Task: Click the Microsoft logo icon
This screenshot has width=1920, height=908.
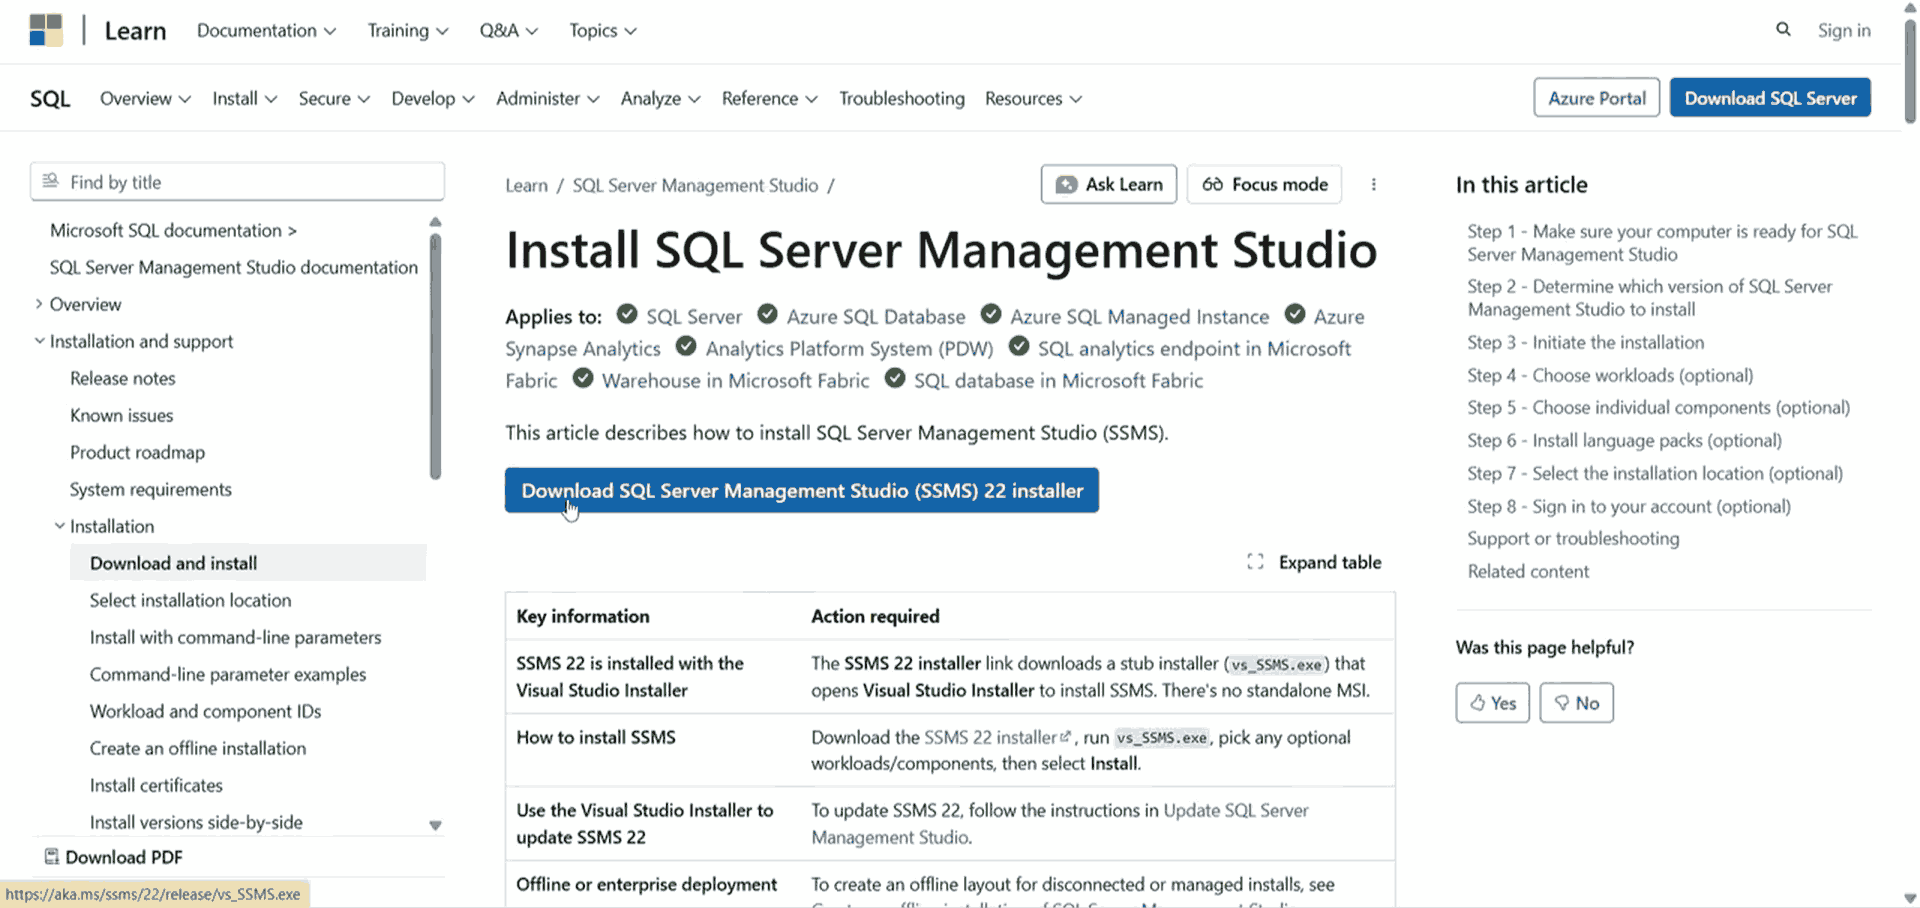Action: [46, 30]
